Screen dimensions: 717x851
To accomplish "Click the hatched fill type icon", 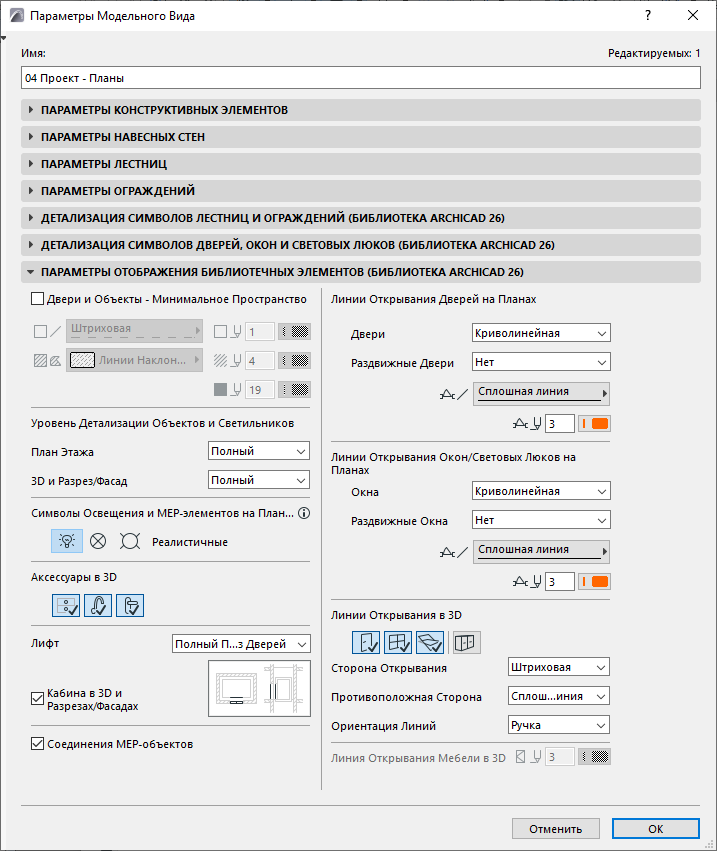I will click(47, 360).
